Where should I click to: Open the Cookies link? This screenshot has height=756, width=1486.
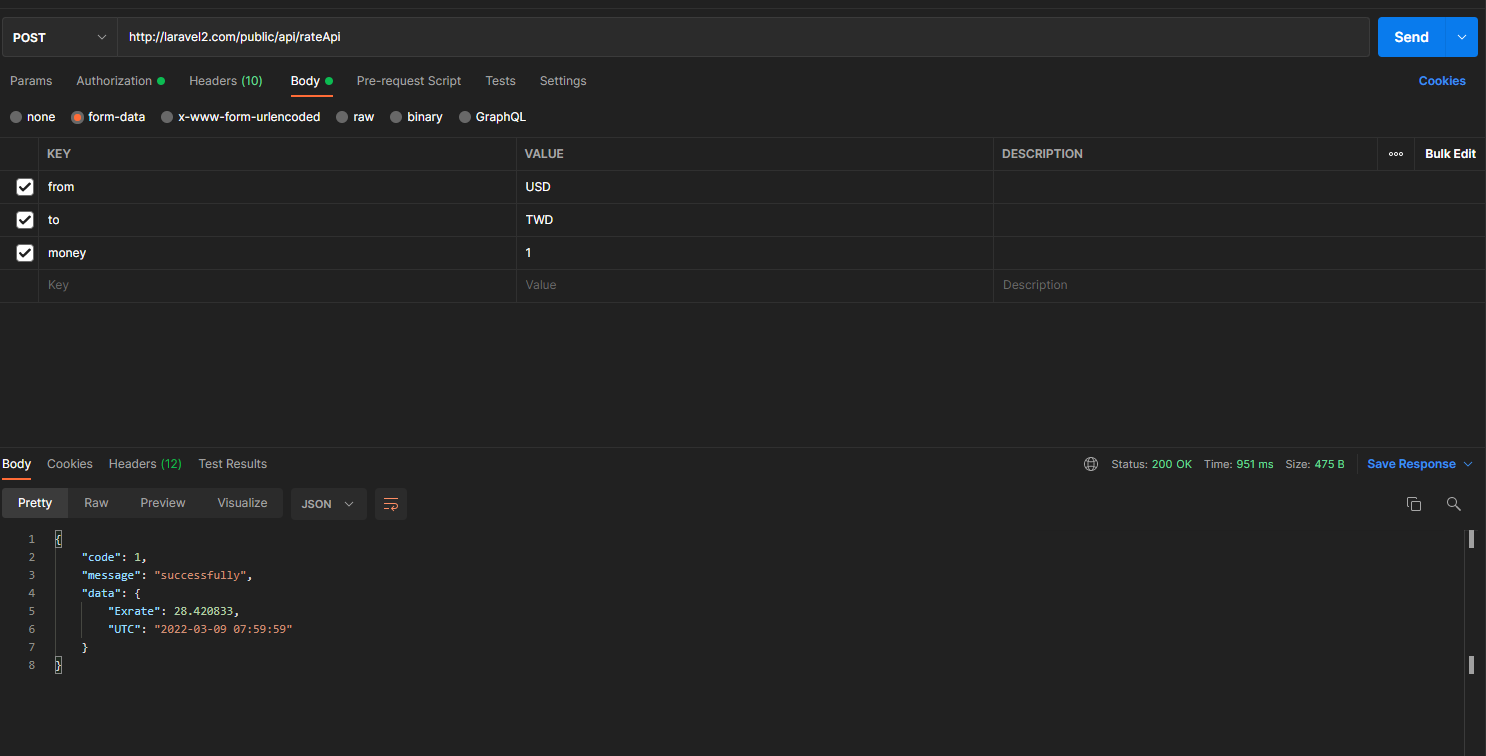[x=1441, y=81]
